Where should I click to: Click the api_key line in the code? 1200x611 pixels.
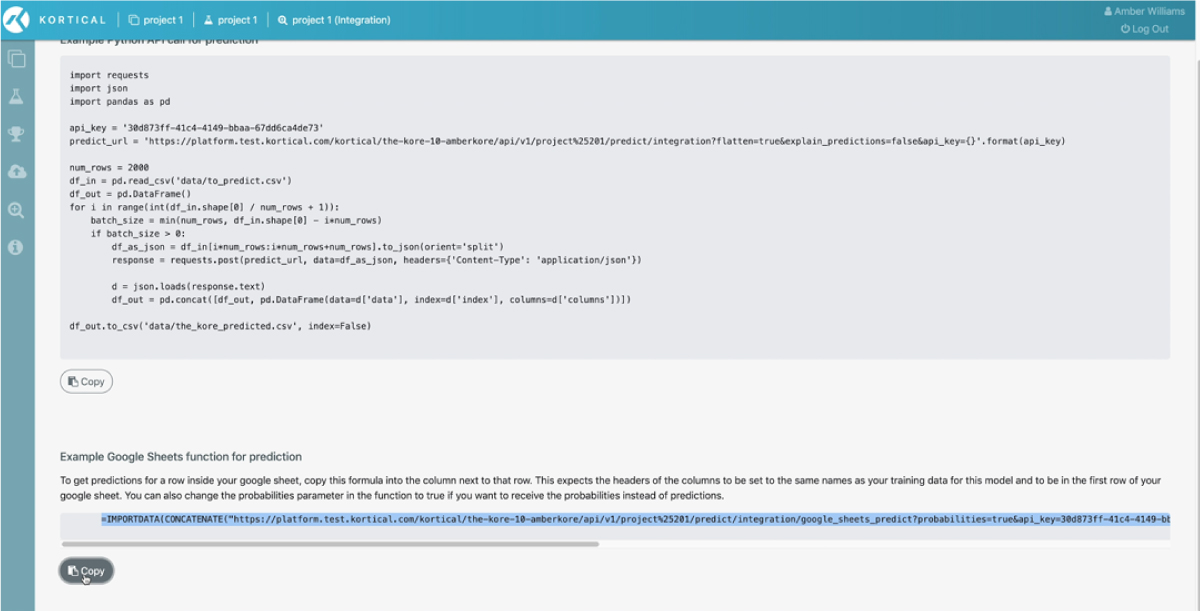click(196, 128)
